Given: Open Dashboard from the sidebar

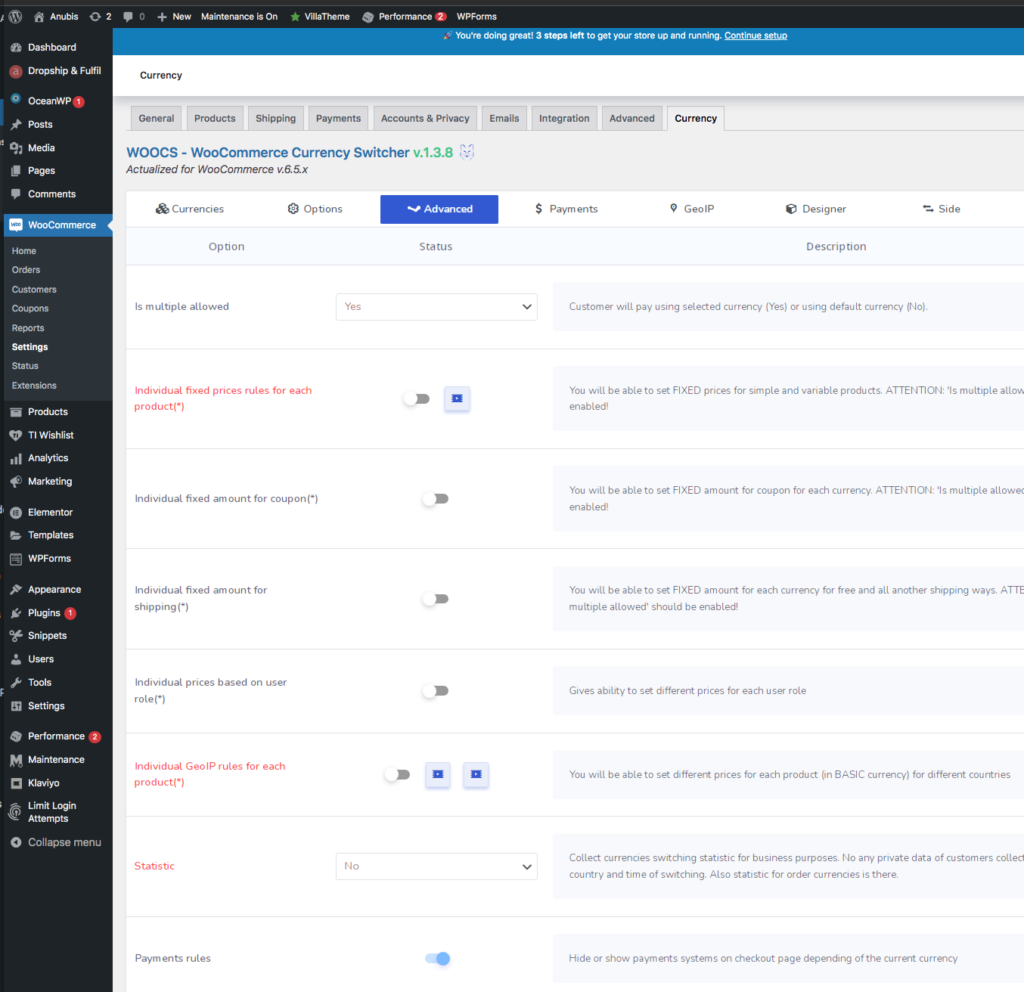Looking at the screenshot, I should [52, 47].
